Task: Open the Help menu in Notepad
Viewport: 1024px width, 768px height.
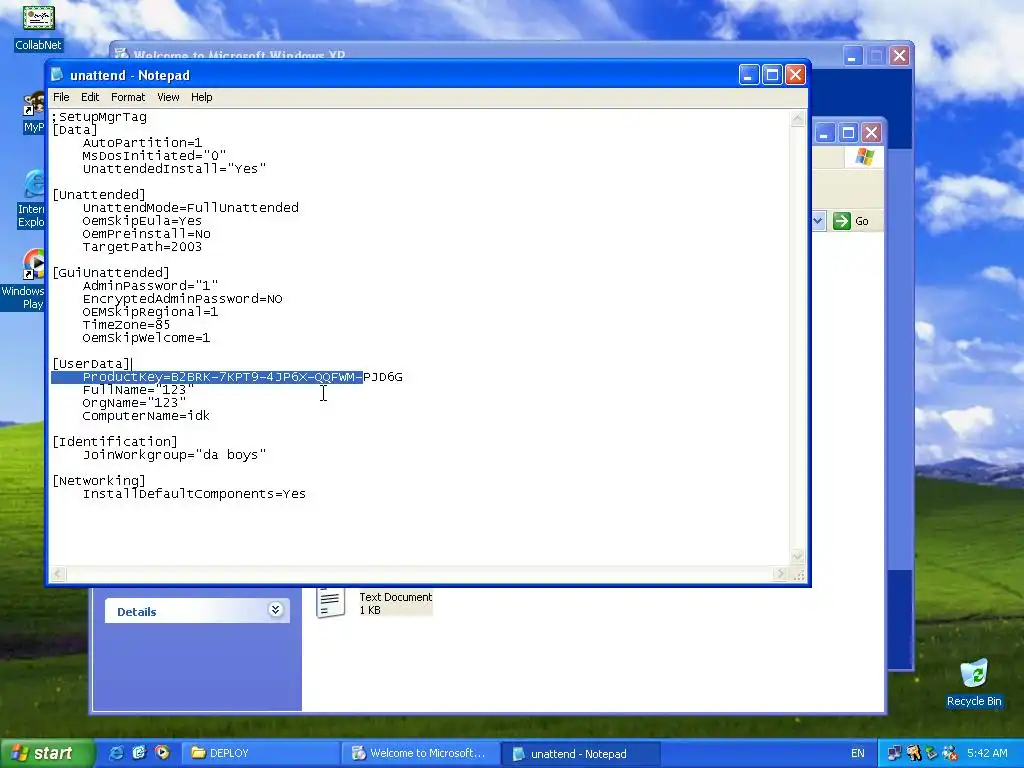Action: click(x=201, y=97)
